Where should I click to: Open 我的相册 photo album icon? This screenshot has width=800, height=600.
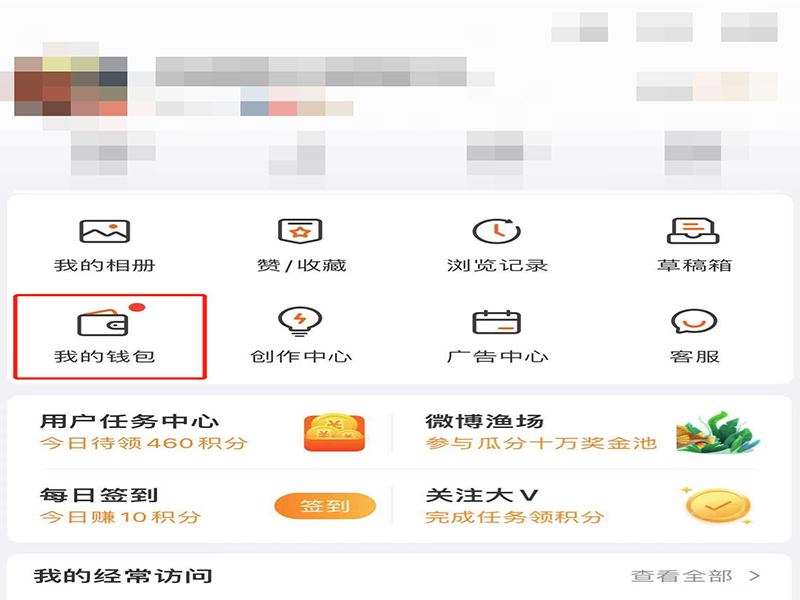tap(105, 232)
